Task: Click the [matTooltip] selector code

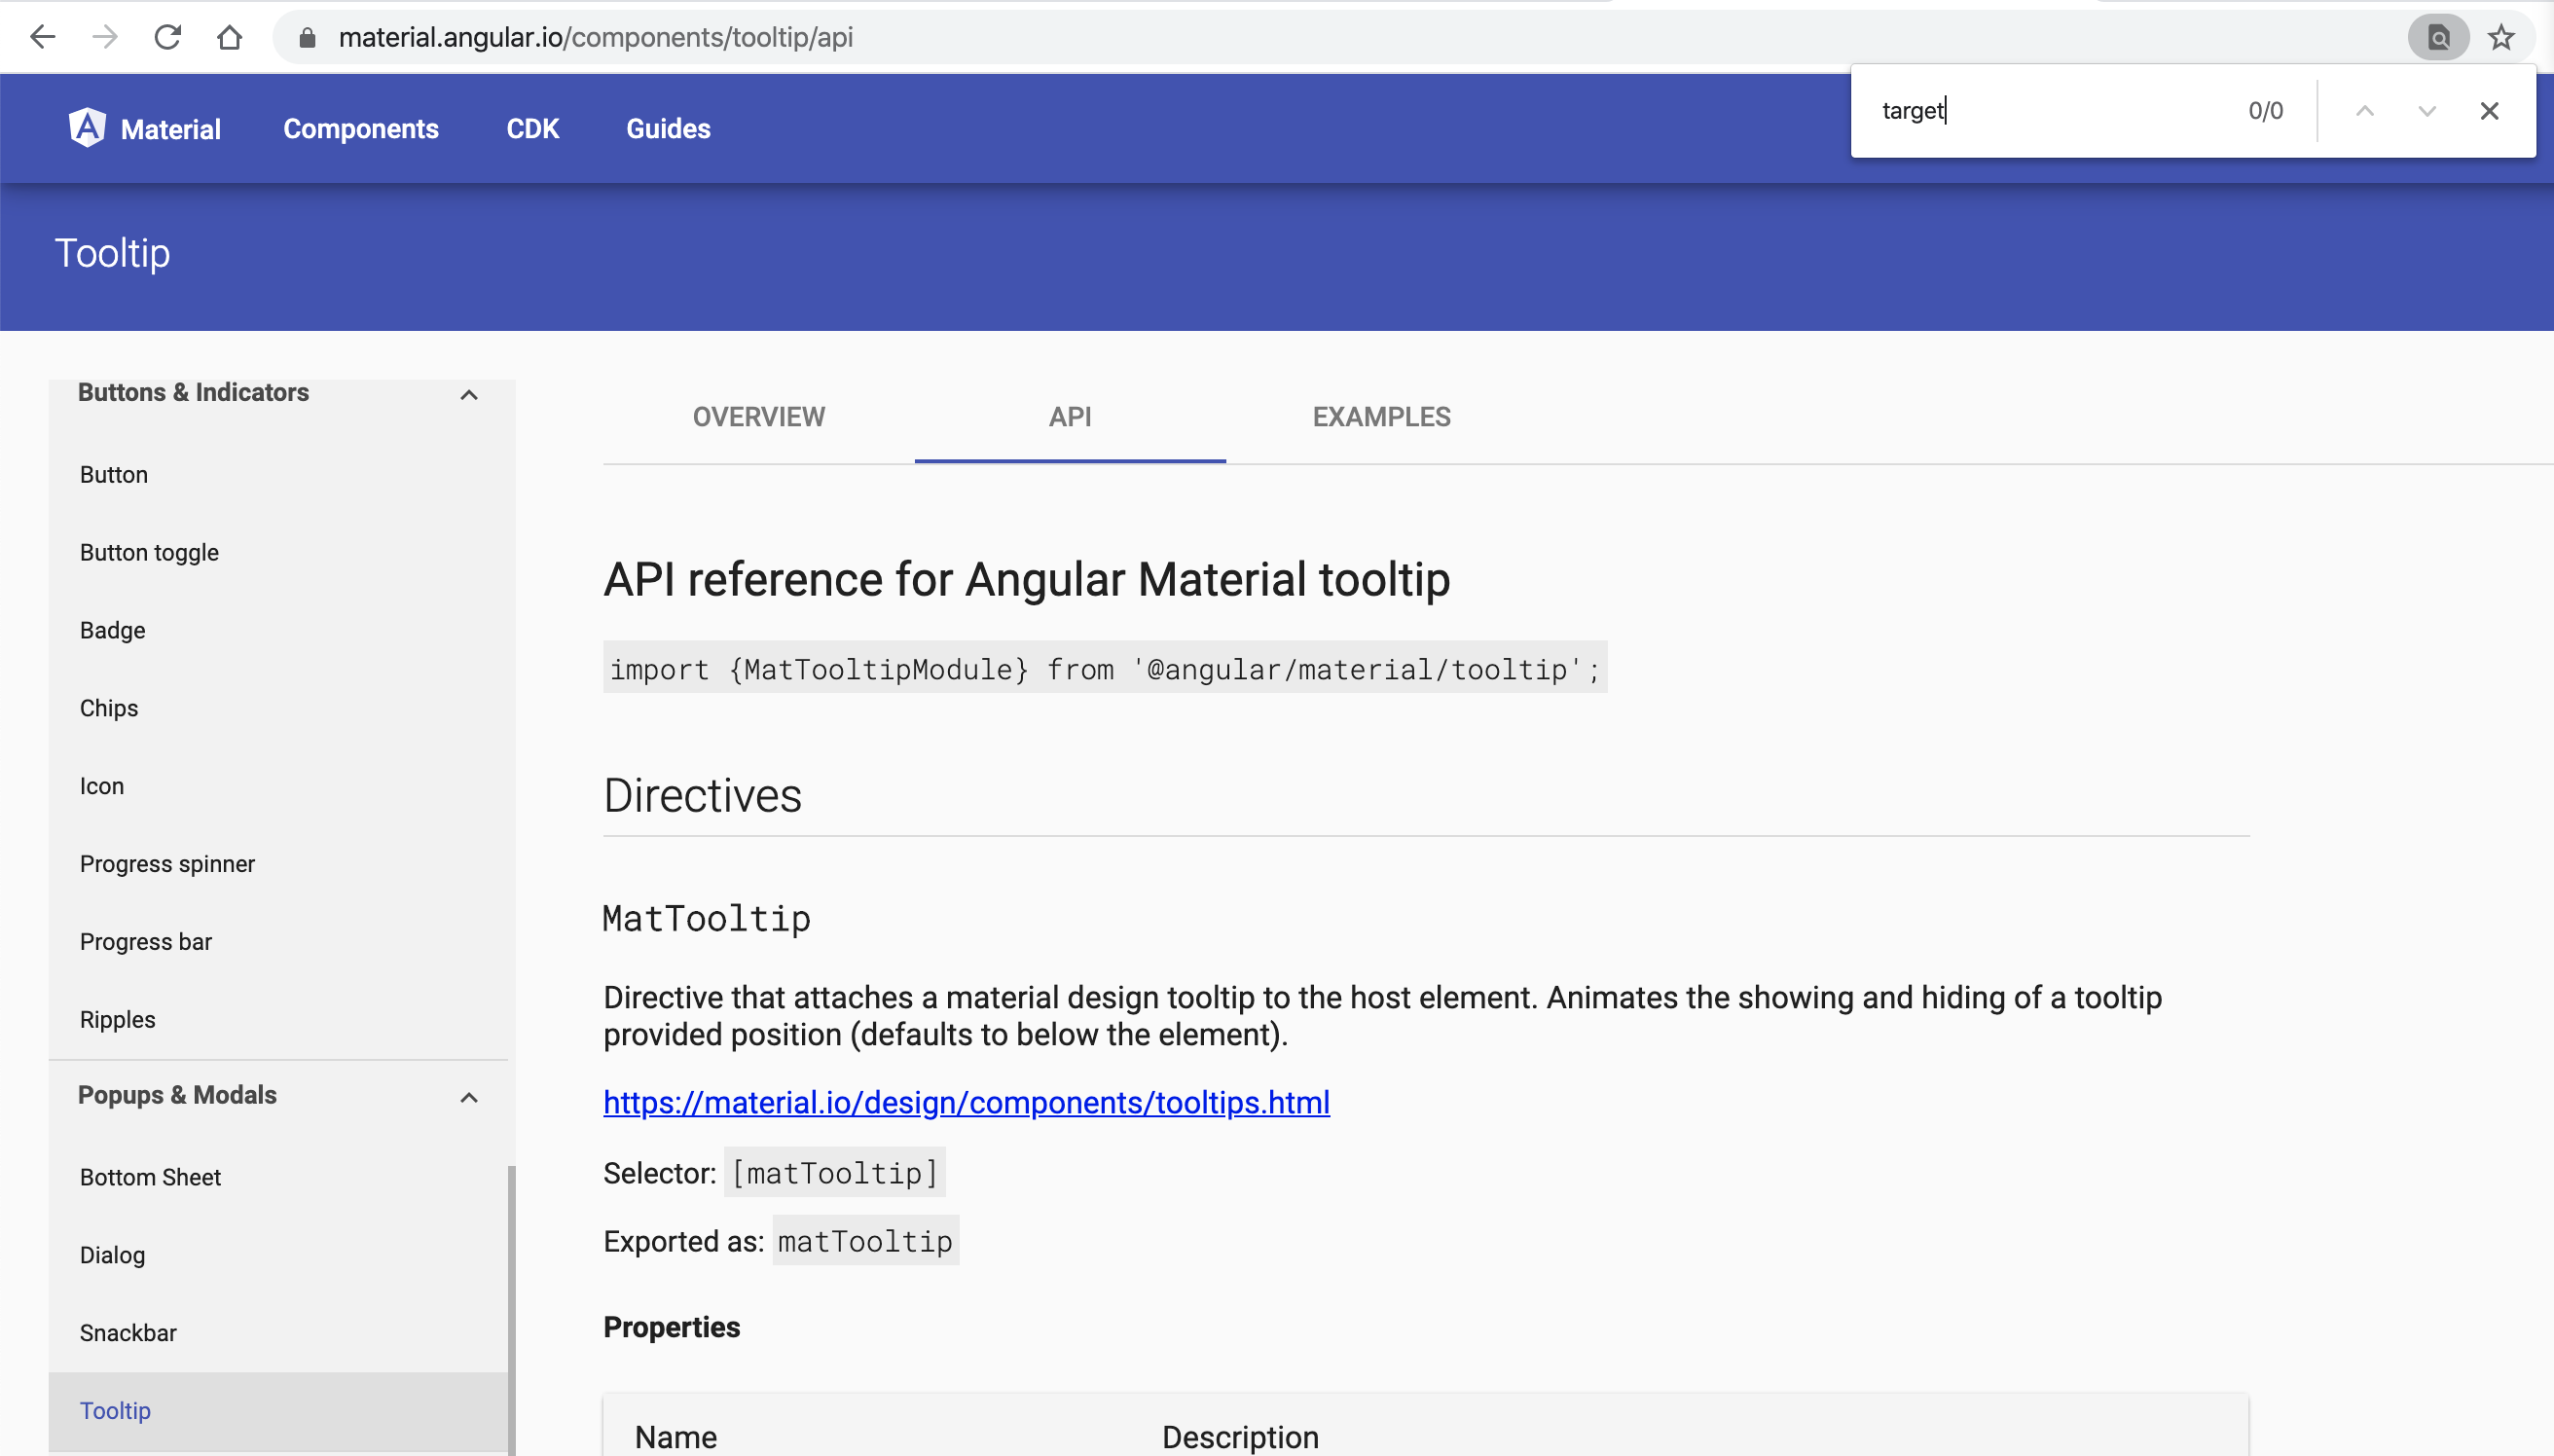Action: tap(835, 1173)
